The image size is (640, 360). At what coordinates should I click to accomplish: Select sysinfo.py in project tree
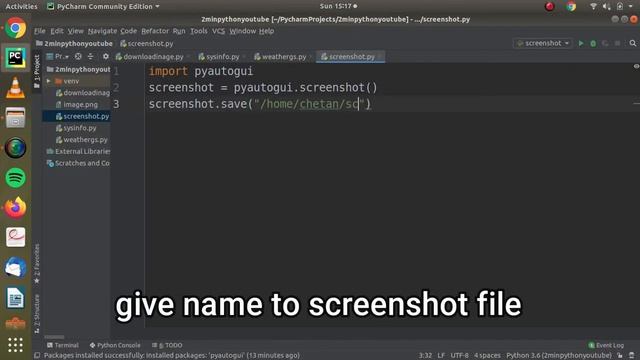click(x=76, y=128)
